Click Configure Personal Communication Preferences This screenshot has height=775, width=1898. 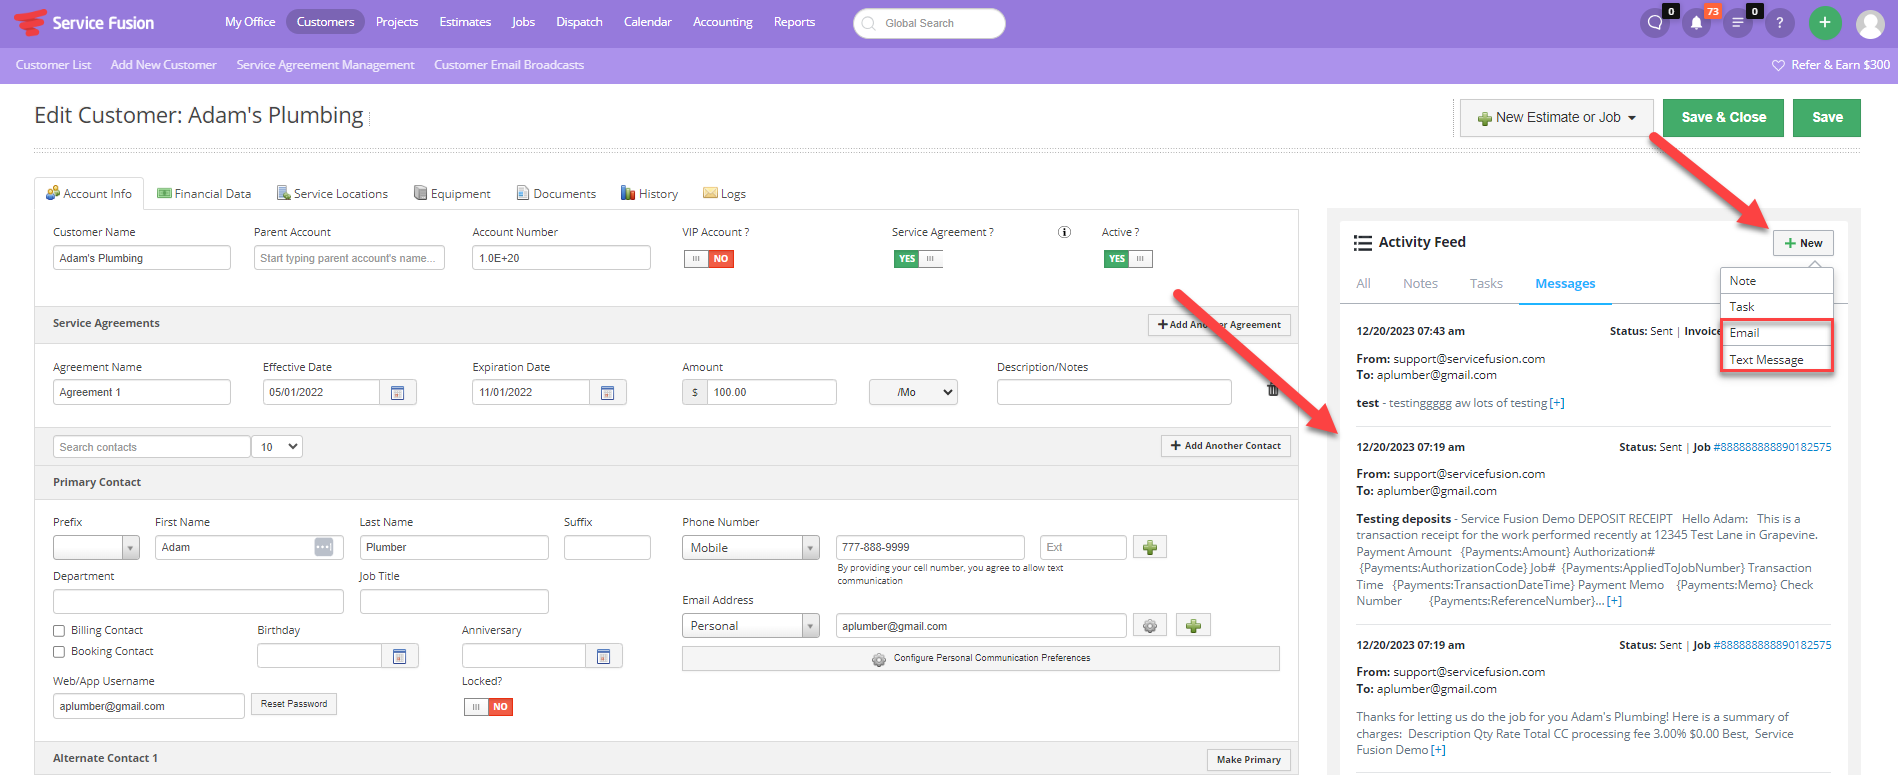pos(981,659)
